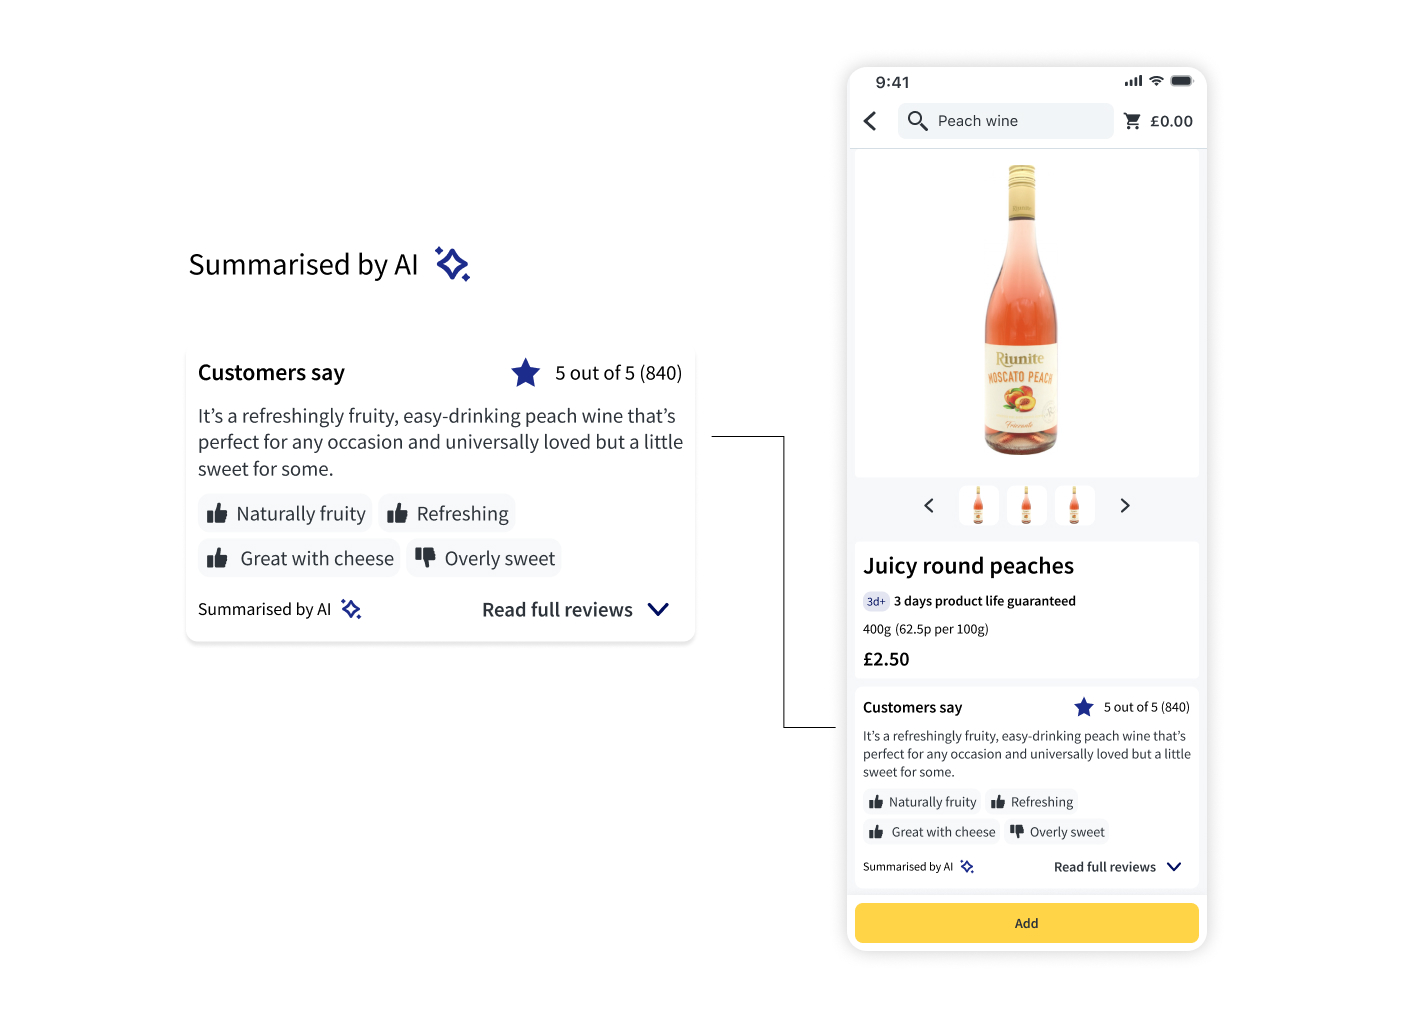Screen dimensions: 1421x1018
Task: Show next product image with right chevron
Action: coord(1125,505)
